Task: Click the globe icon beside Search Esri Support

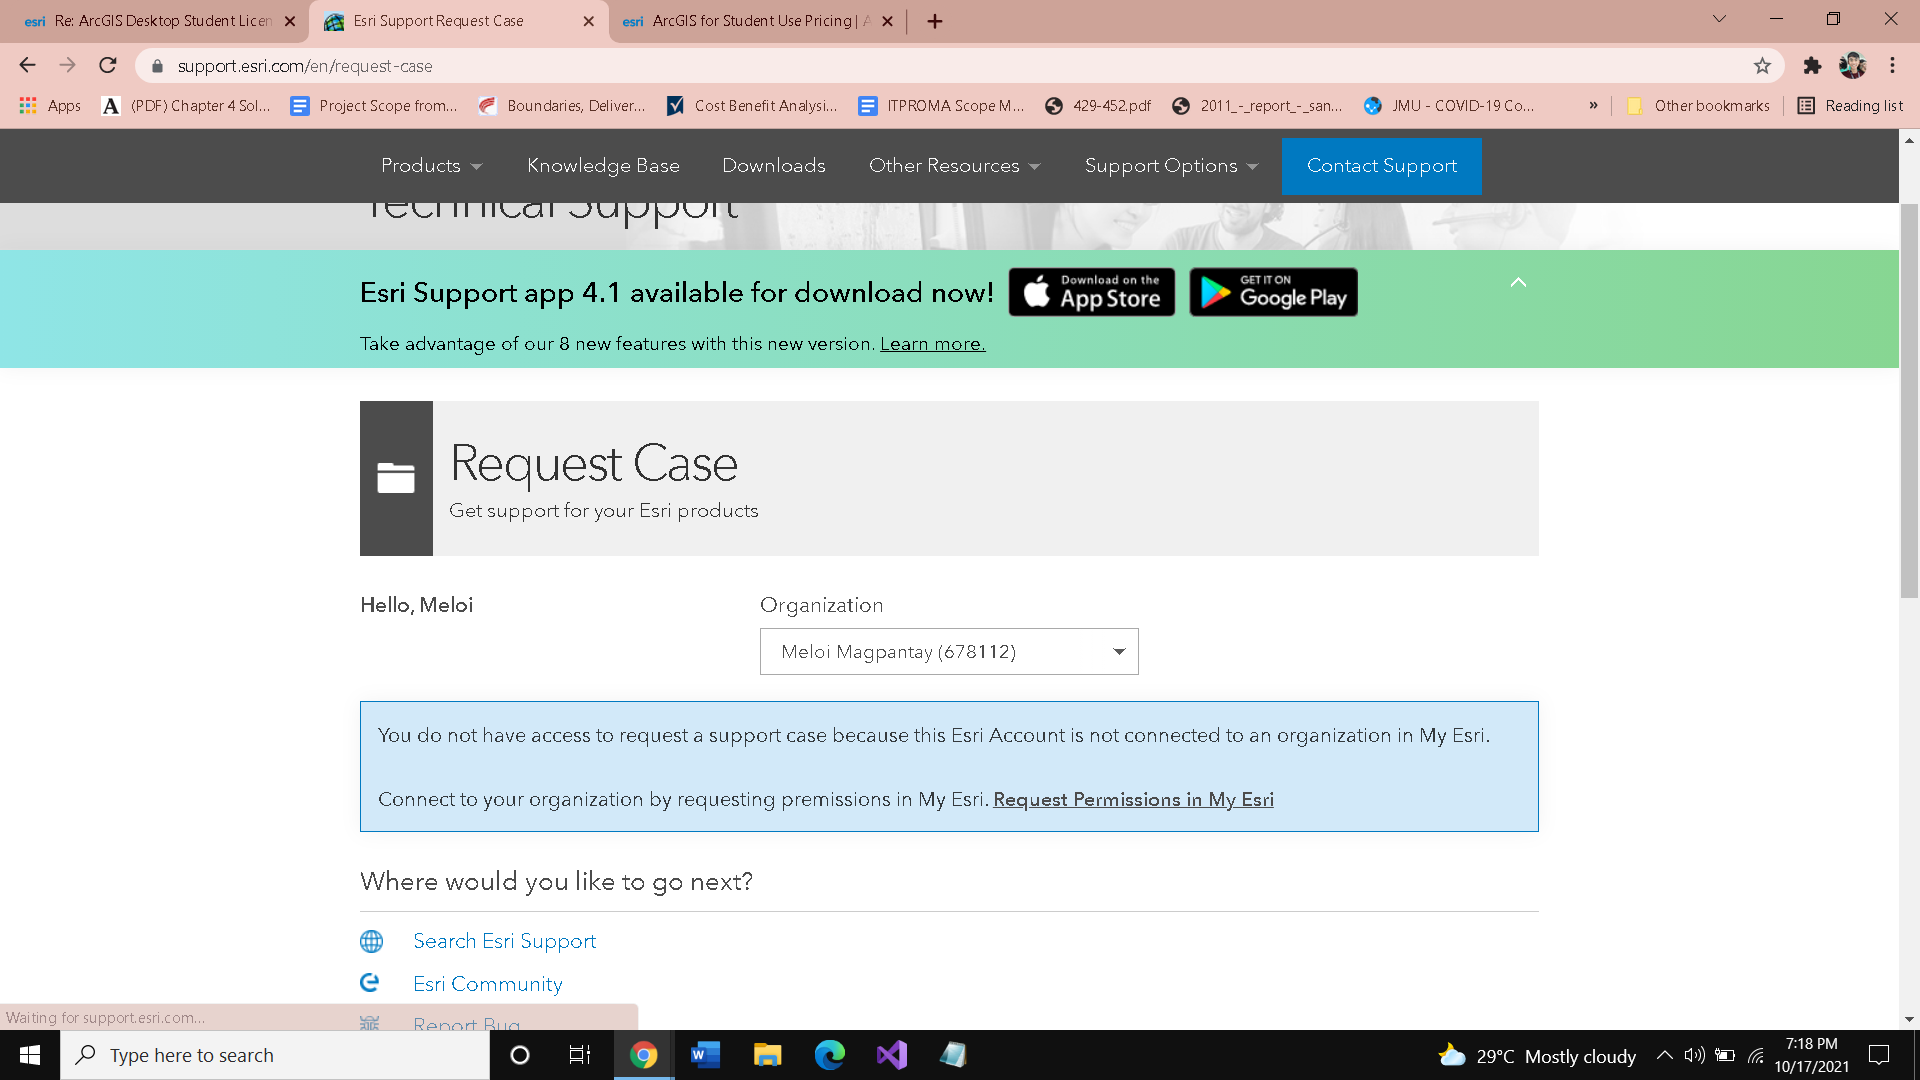Action: [x=371, y=941]
